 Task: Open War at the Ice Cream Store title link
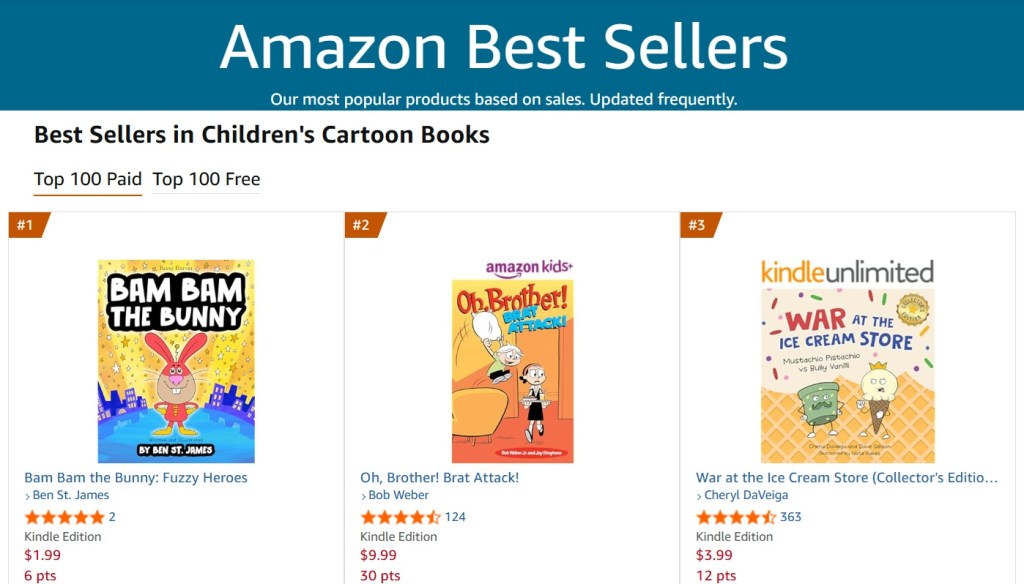(x=847, y=478)
